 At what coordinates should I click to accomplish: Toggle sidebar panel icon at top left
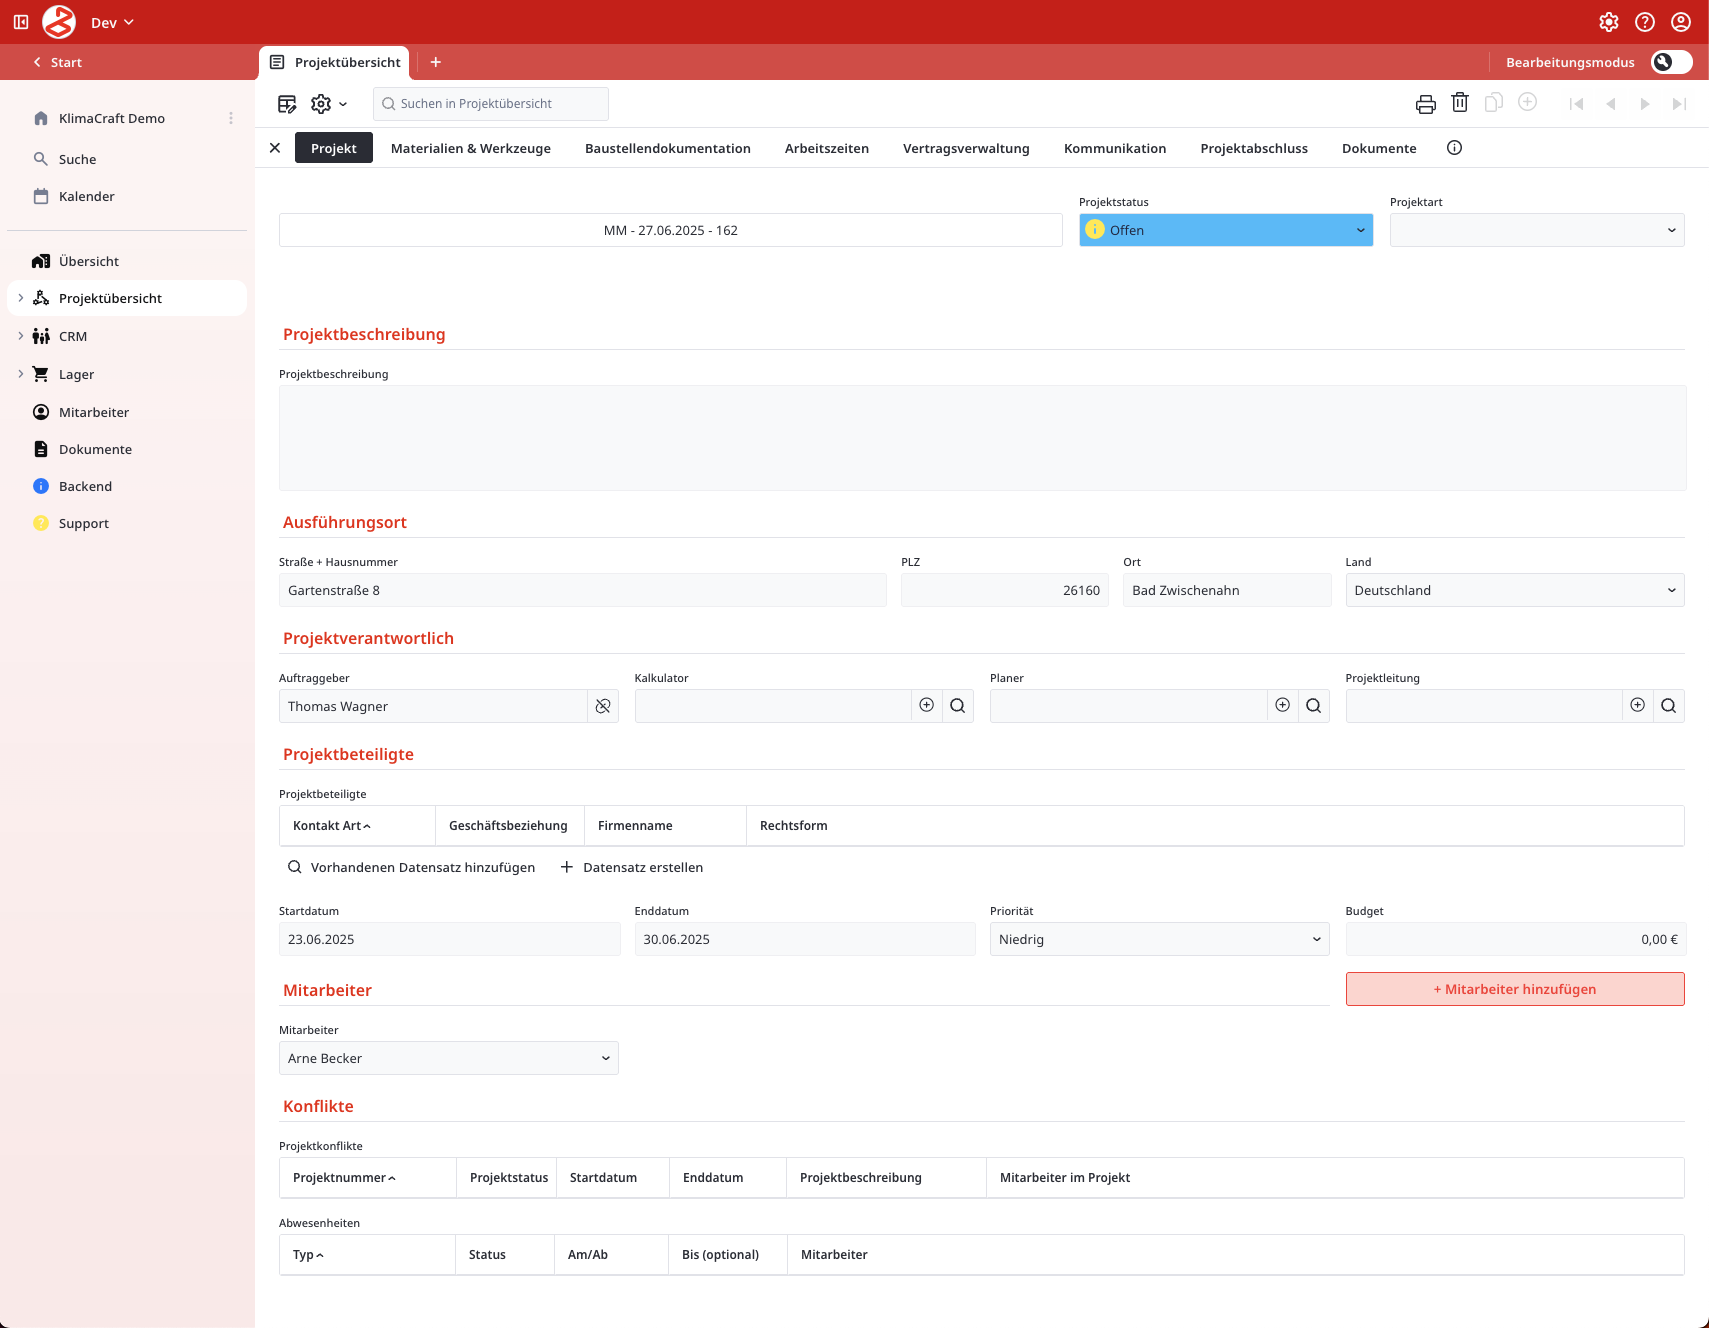point(21,22)
